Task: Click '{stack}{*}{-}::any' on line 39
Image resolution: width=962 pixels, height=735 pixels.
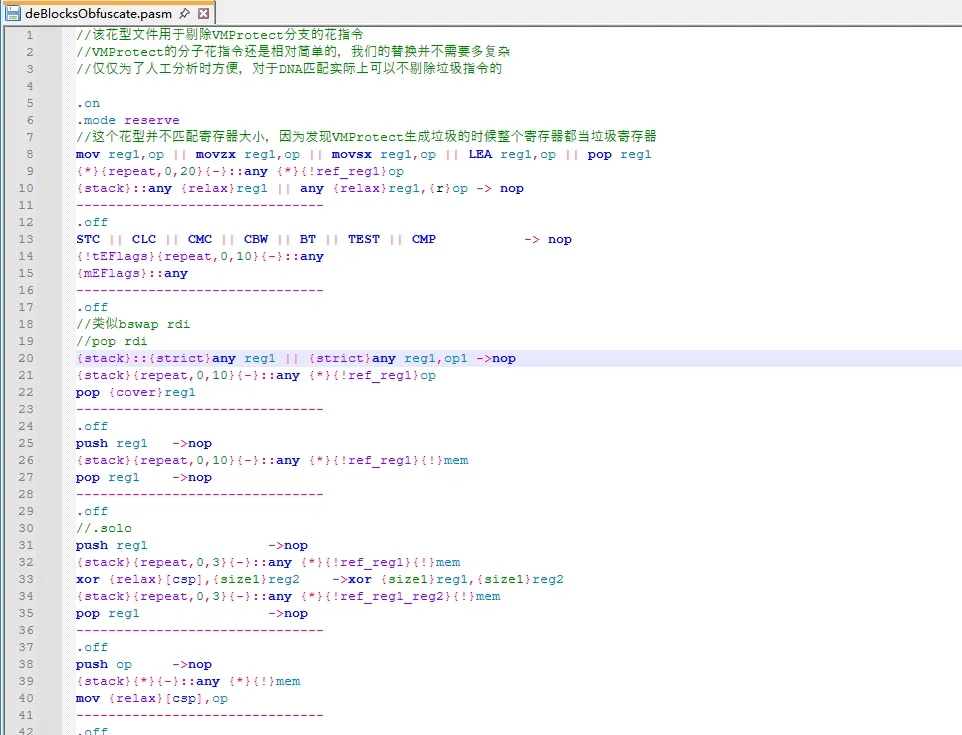Action: click(x=148, y=682)
